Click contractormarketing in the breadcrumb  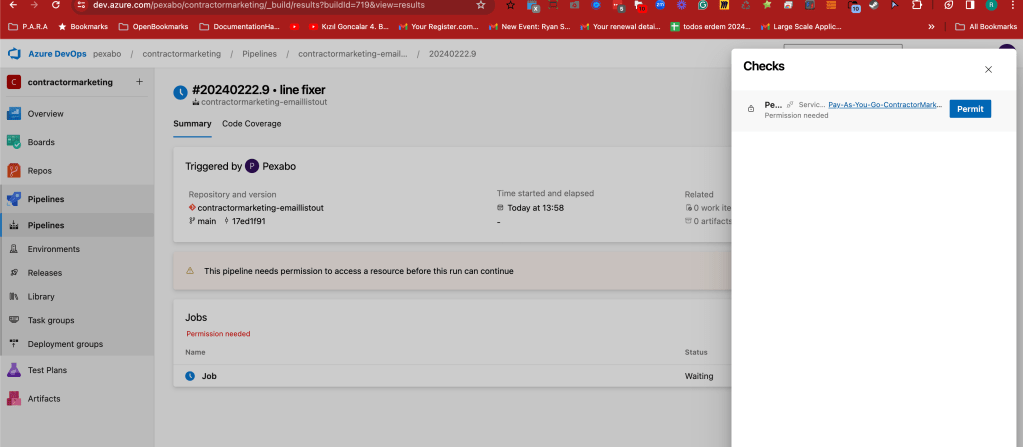[x=181, y=54]
